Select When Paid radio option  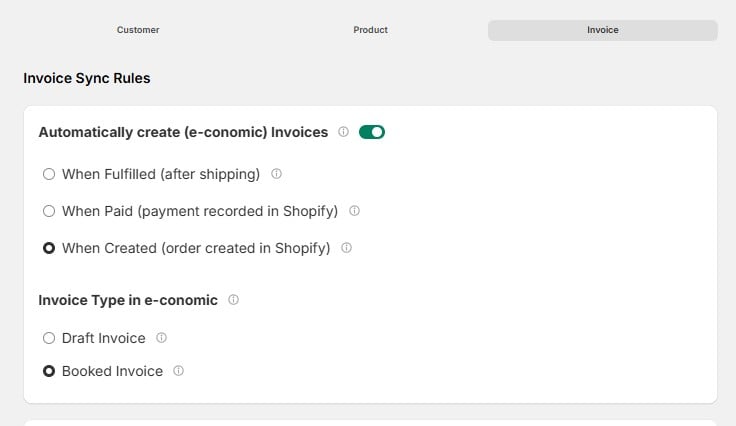tap(49, 211)
